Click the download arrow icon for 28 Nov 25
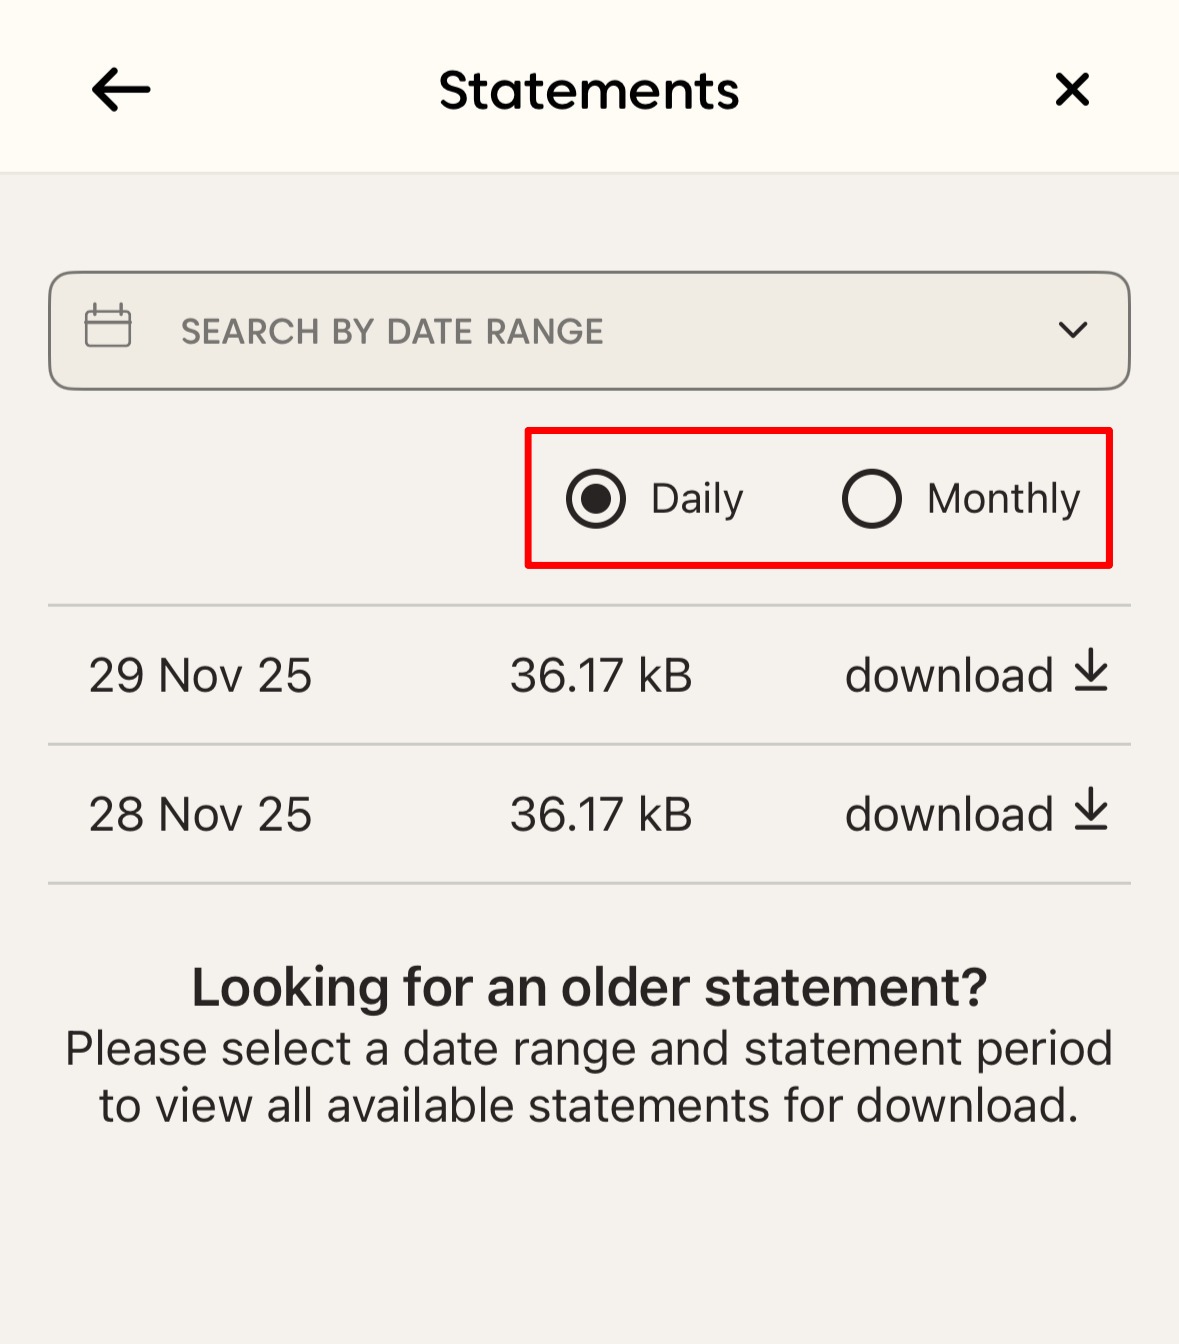Screen dimensions: 1179x1344 (1091, 810)
